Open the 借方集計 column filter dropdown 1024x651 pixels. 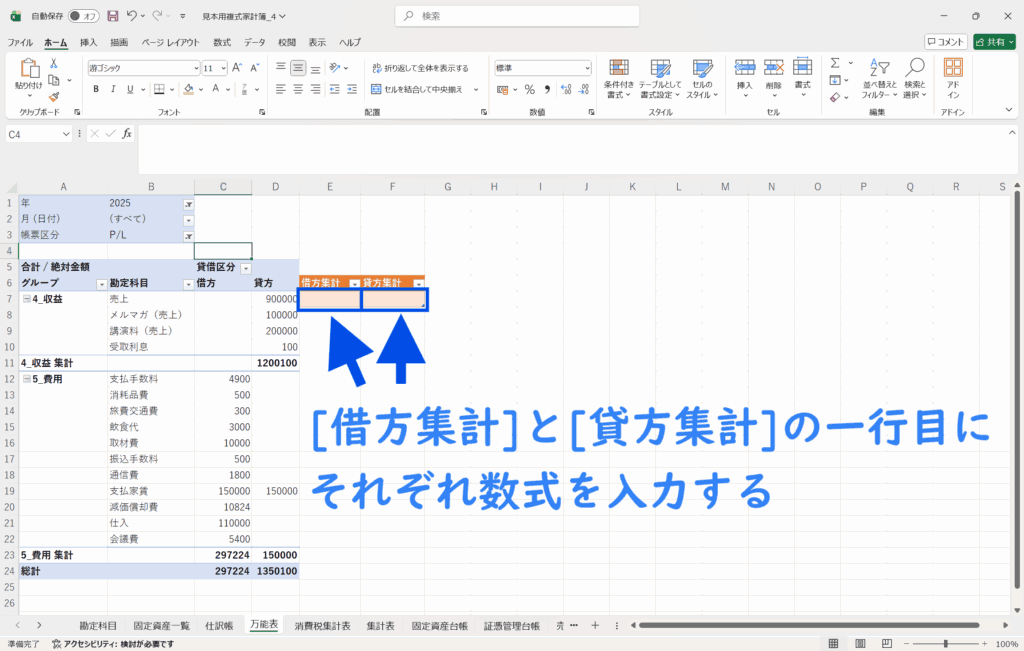(353, 284)
